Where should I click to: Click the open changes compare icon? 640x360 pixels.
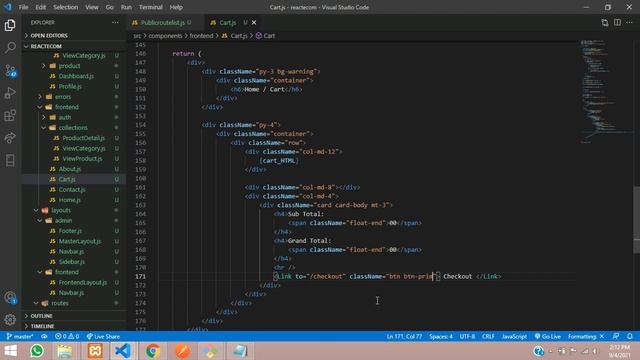(x=604, y=22)
